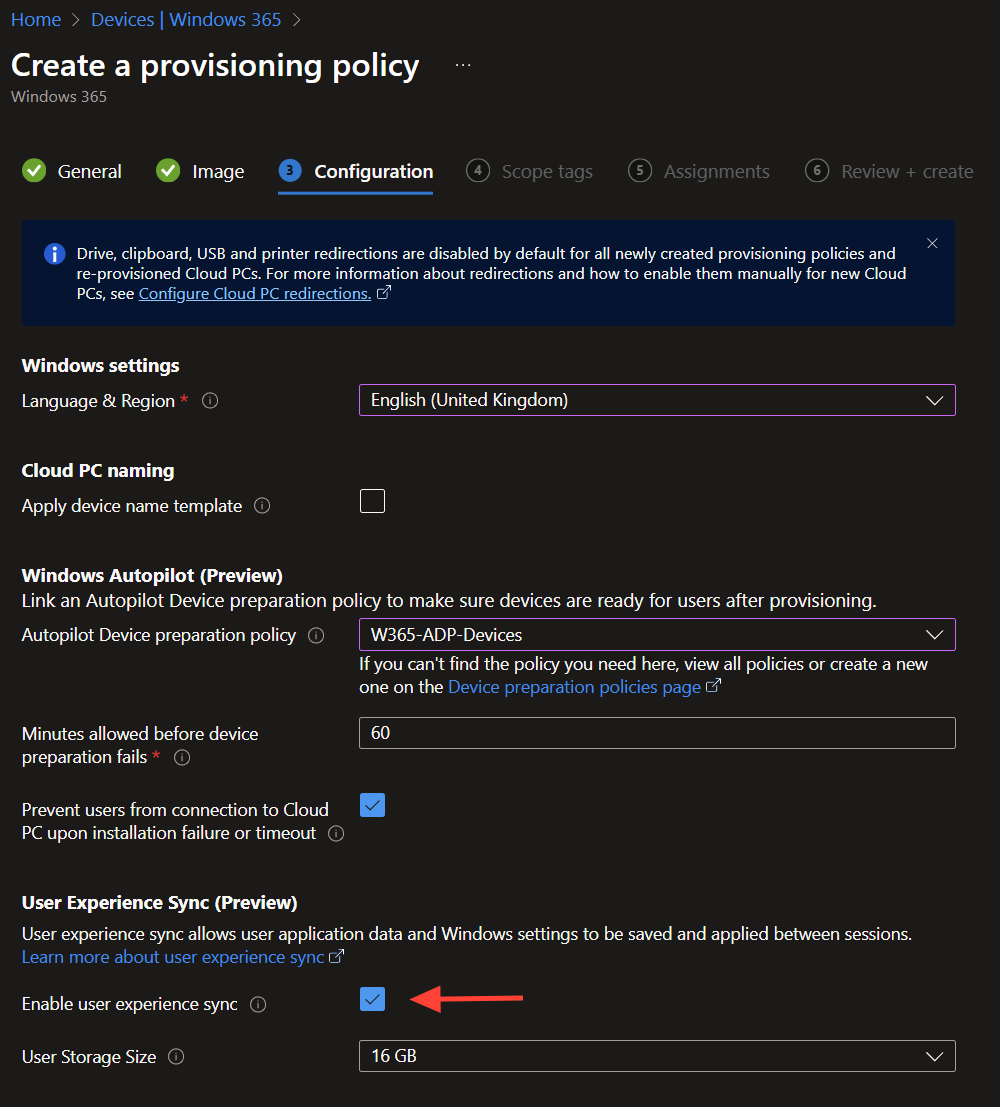Open the ellipsis more options menu
The image size is (1000, 1107).
(462, 66)
